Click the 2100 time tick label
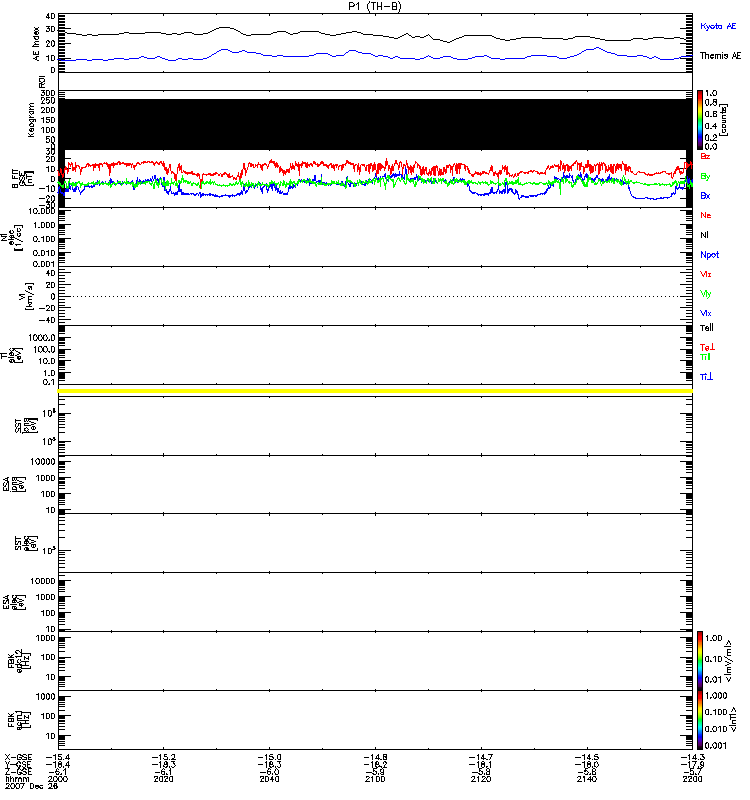 [x=375, y=779]
